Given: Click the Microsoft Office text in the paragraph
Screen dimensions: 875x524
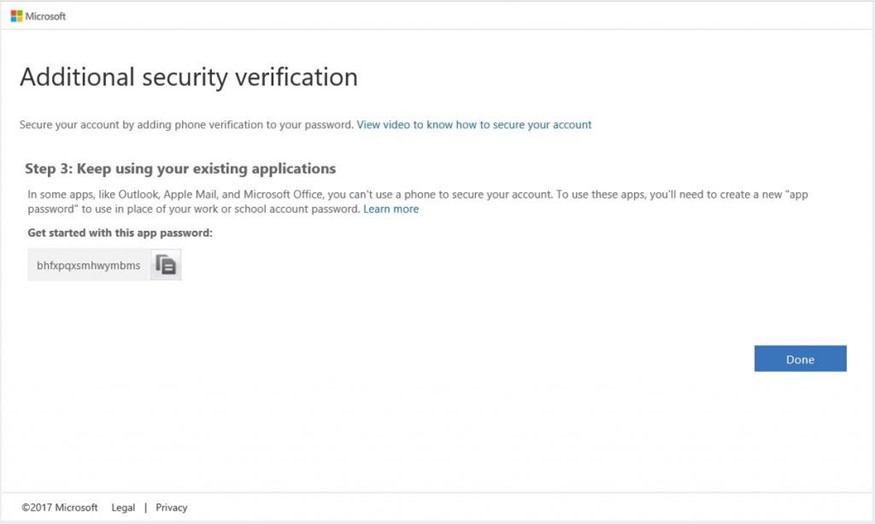Looking at the screenshot, I should 283,194.
